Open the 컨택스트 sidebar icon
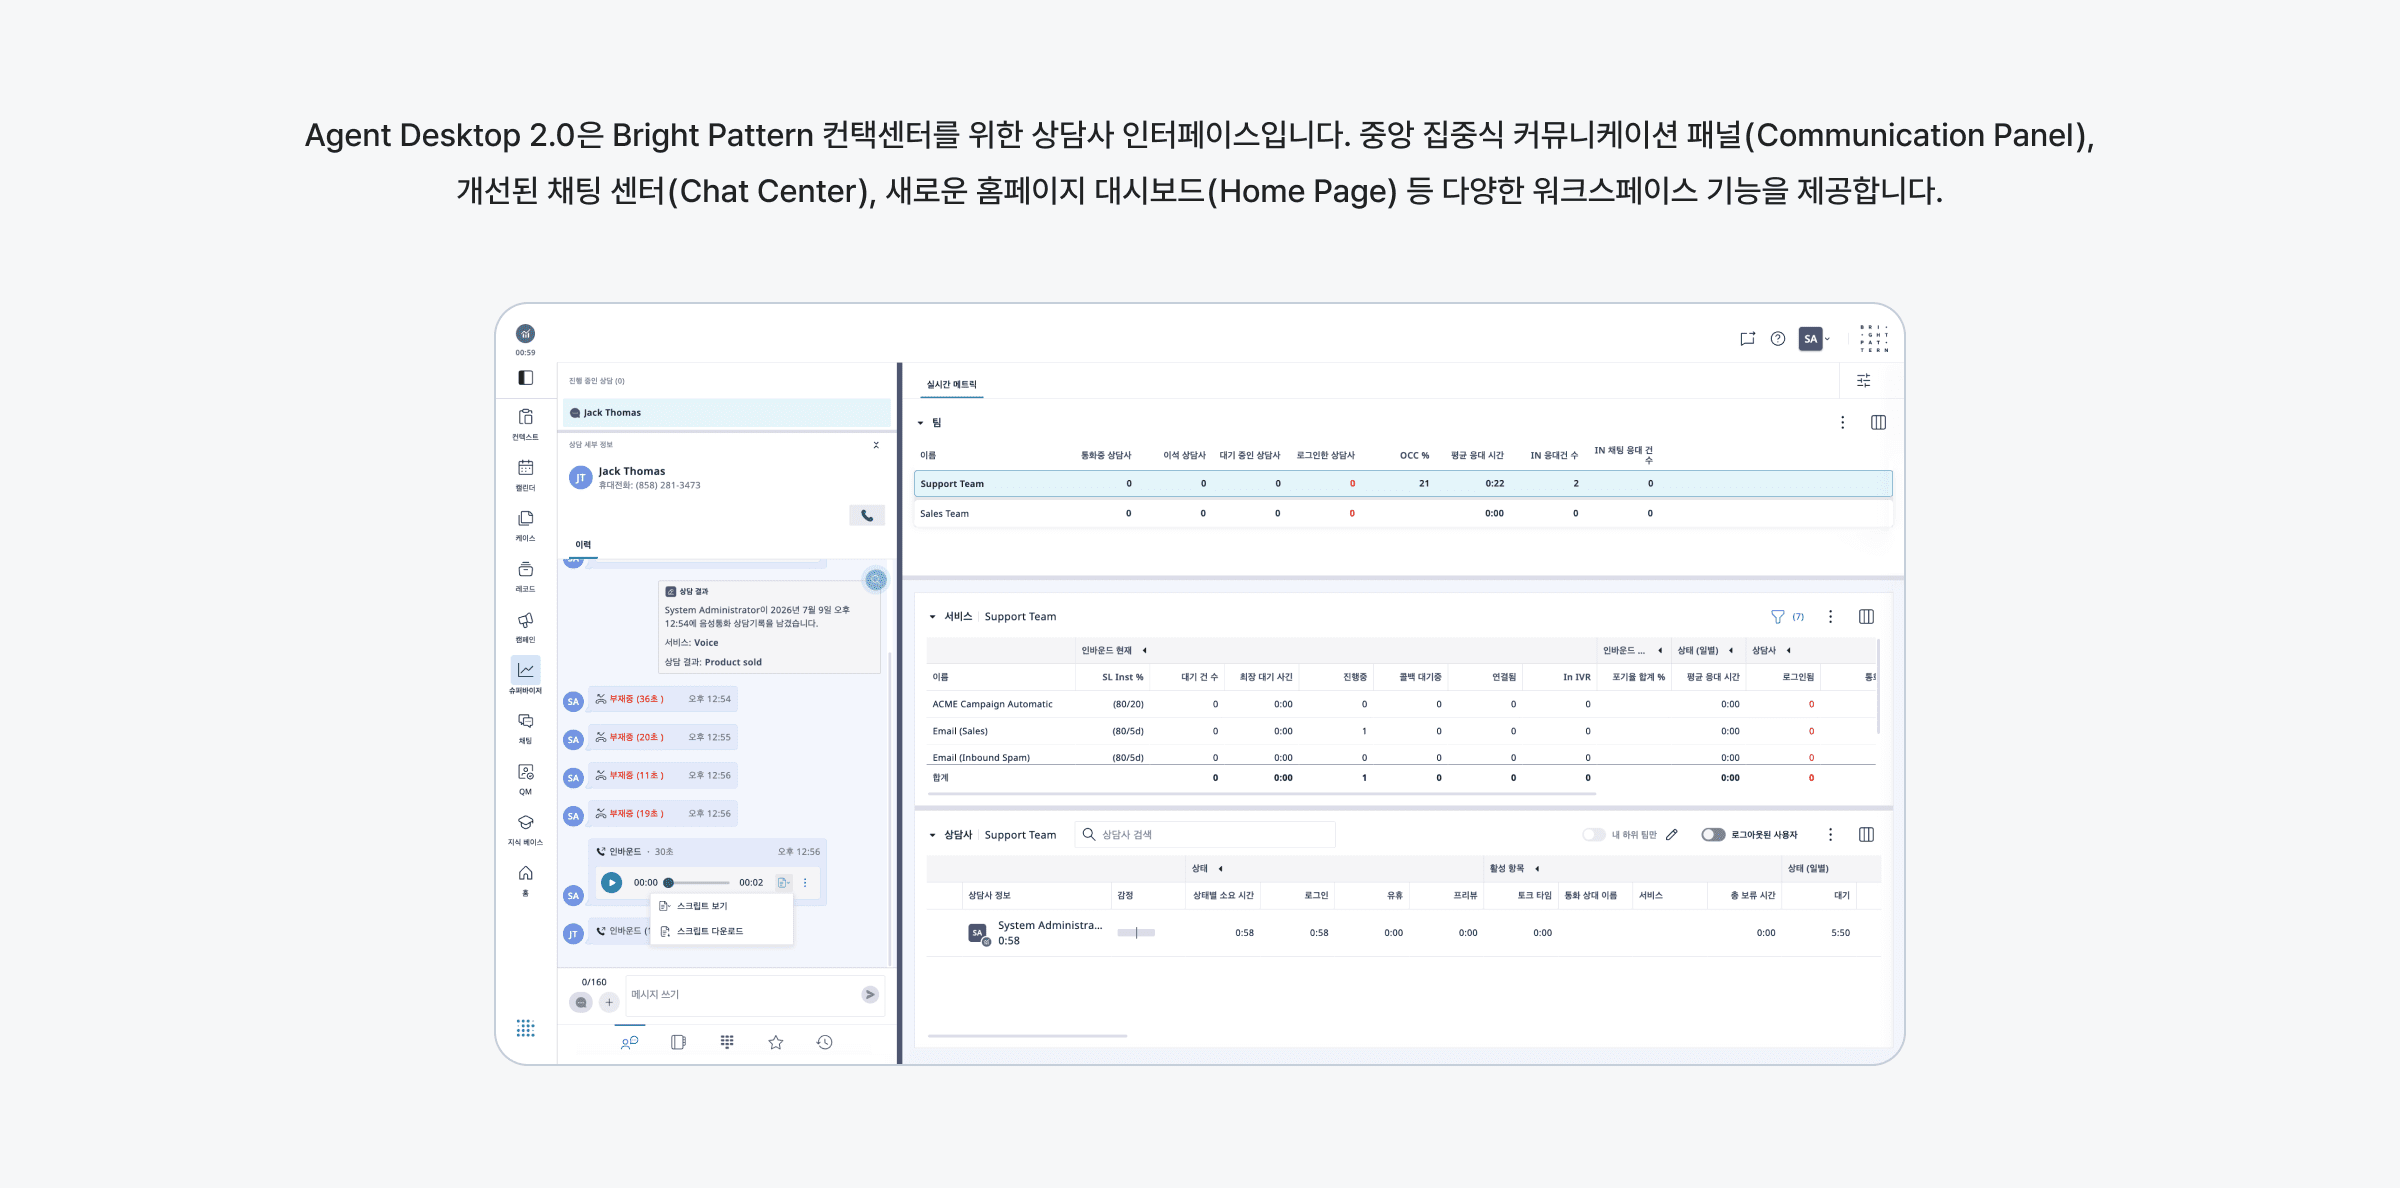The height and width of the screenshot is (1188, 2400). [x=525, y=417]
